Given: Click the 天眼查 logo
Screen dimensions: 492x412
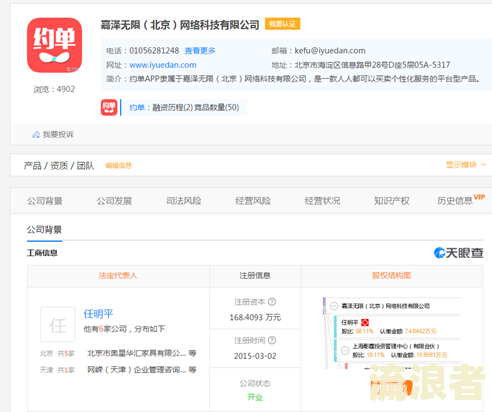Looking at the screenshot, I should tap(458, 253).
